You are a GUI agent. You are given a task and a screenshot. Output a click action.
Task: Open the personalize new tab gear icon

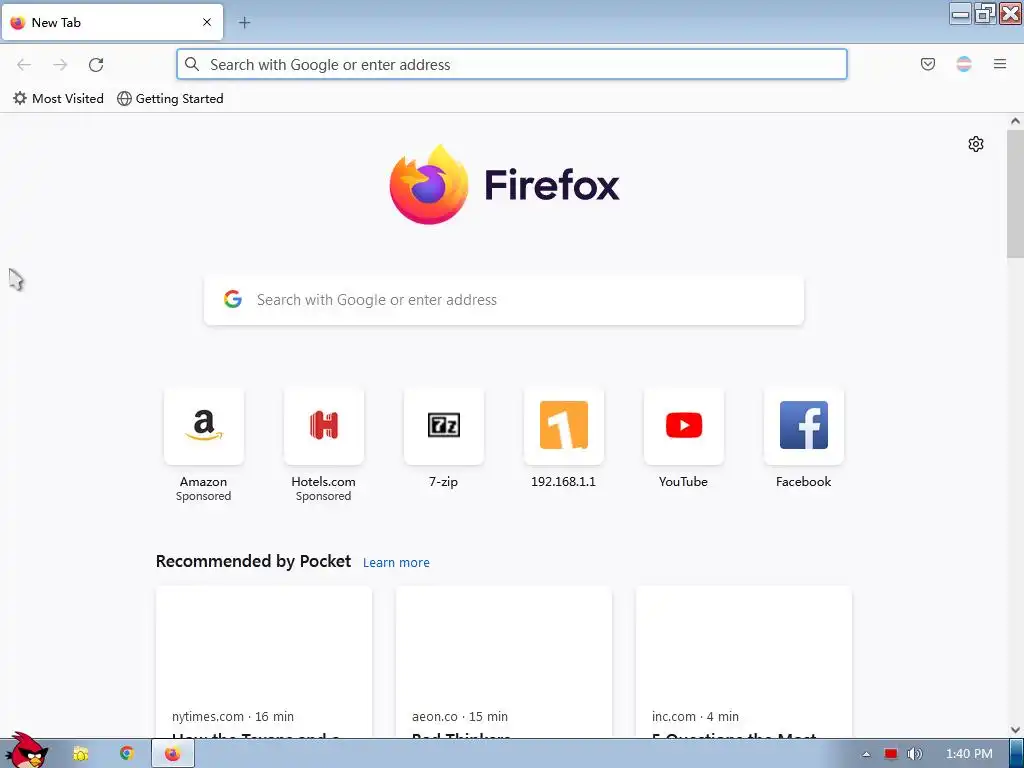[x=976, y=144]
